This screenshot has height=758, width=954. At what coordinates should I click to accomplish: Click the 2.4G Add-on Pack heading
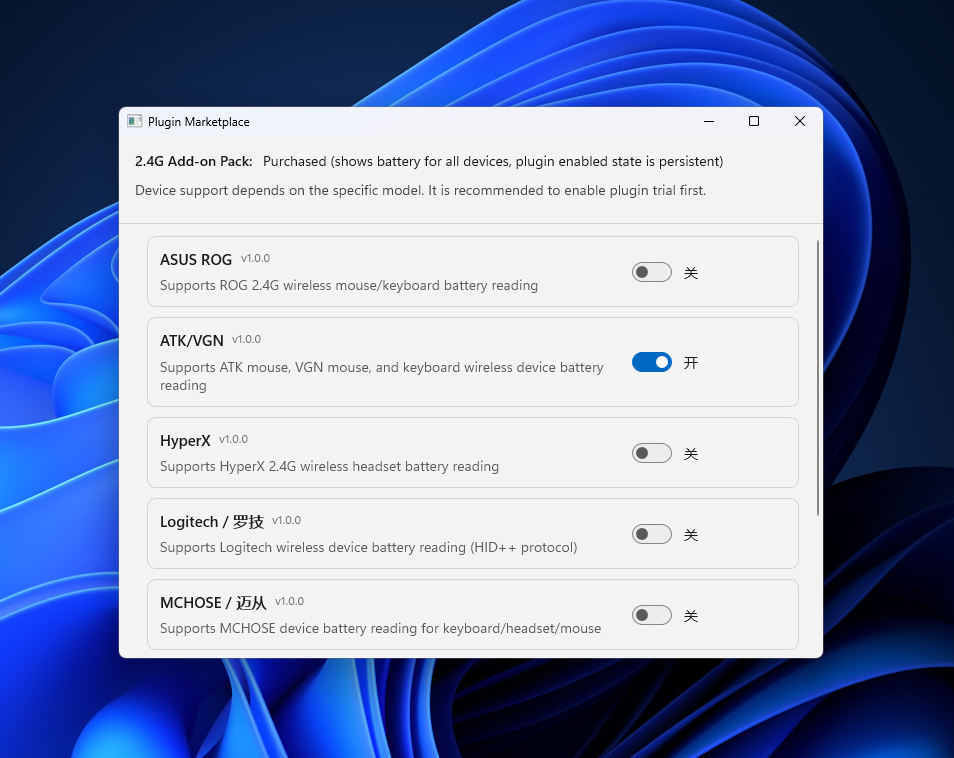[x=195, y=161]
